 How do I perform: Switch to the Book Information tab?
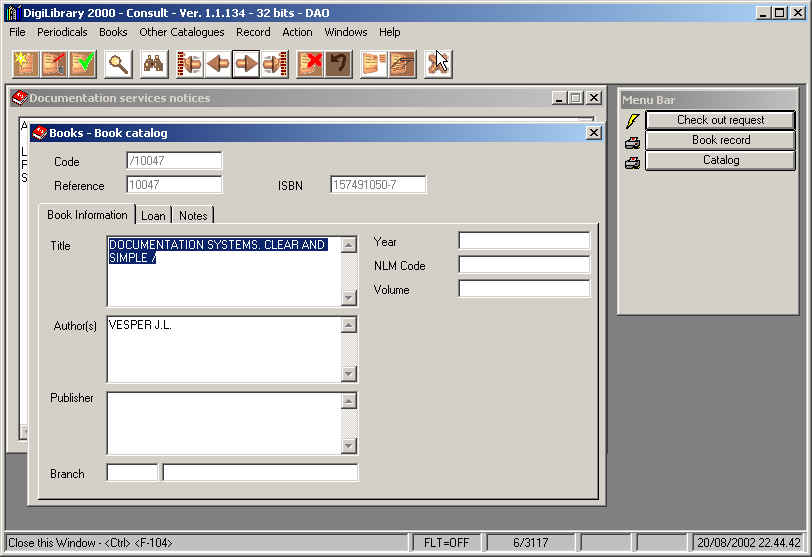[87, 215]
